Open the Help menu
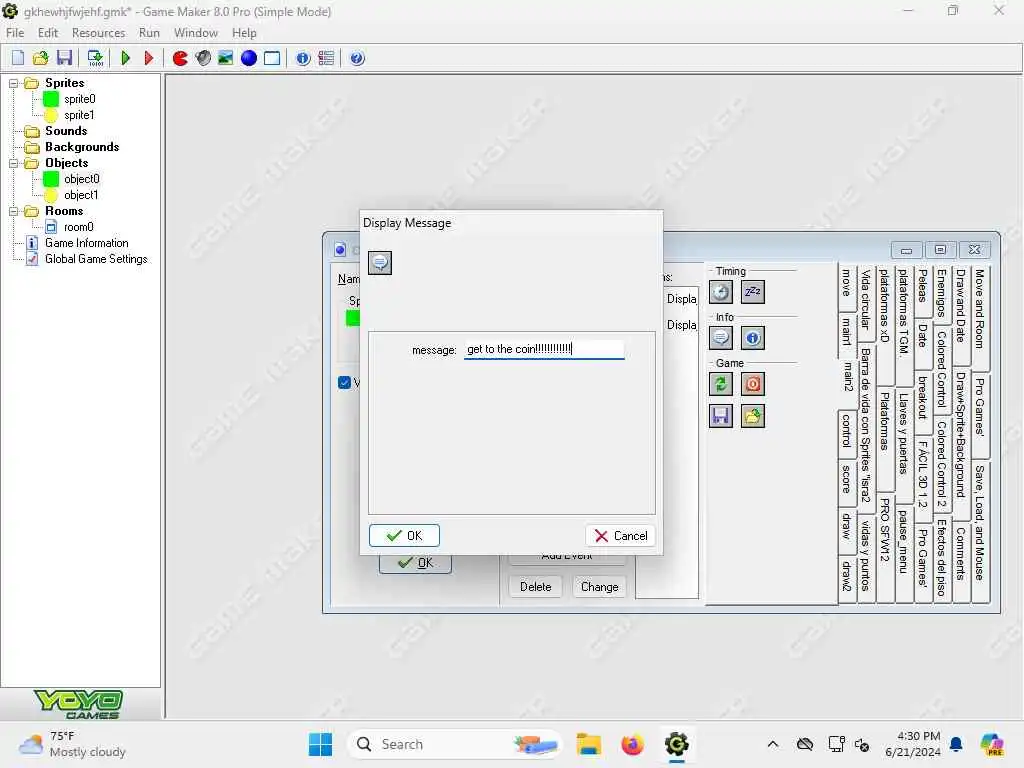The image size is (1024, 768). tap(244, 33)
